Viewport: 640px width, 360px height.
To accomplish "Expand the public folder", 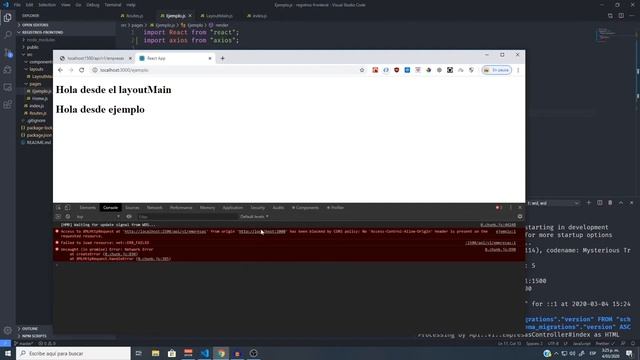I will 32,47.
